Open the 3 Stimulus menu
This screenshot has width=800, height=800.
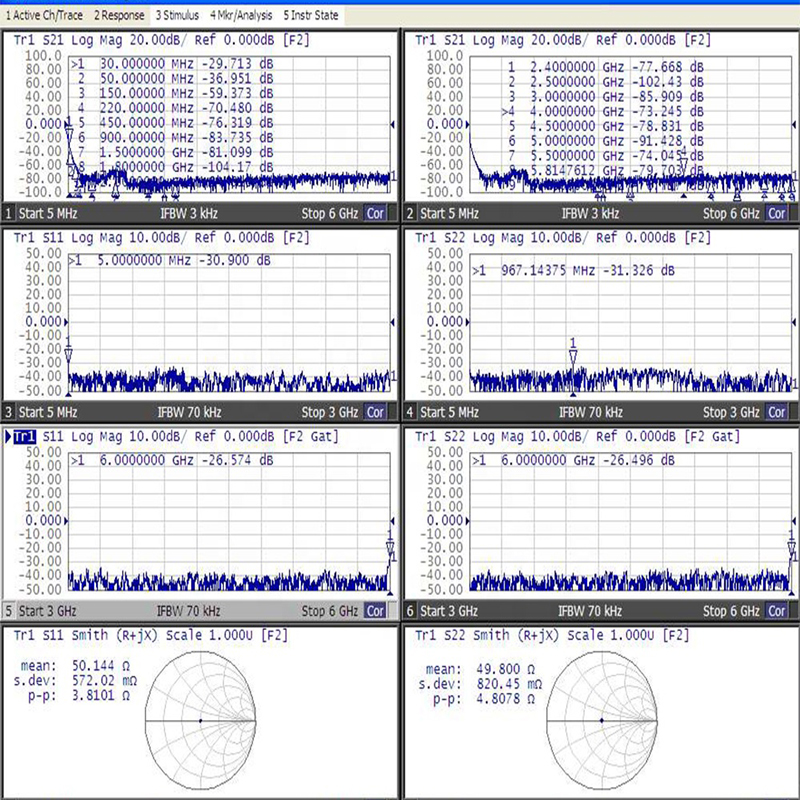click(177, 15)
